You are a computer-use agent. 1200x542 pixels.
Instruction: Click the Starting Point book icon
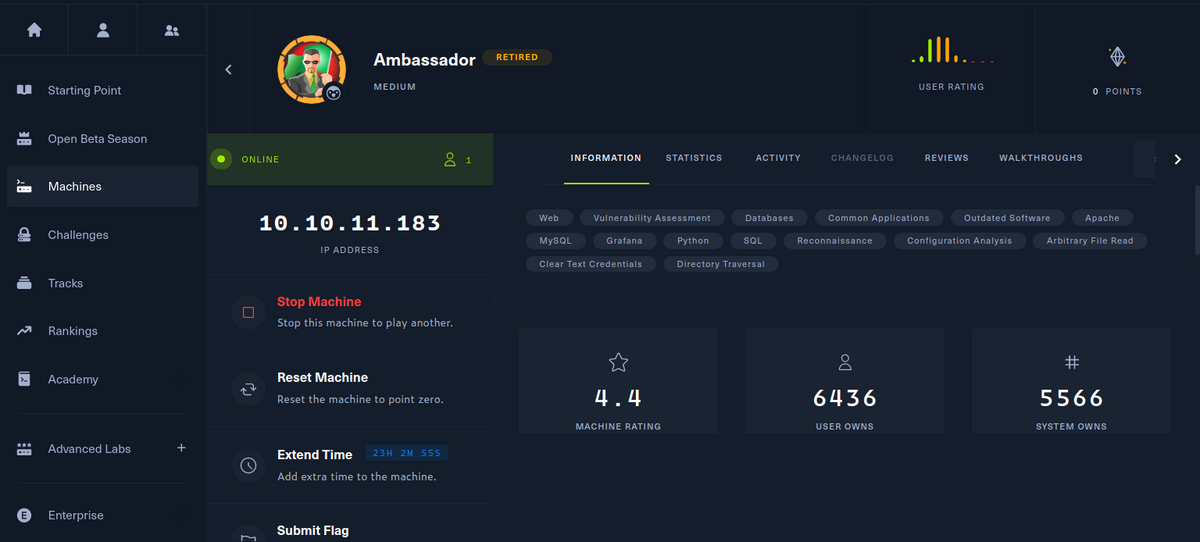pyautogui.click(x=25, y=90)
